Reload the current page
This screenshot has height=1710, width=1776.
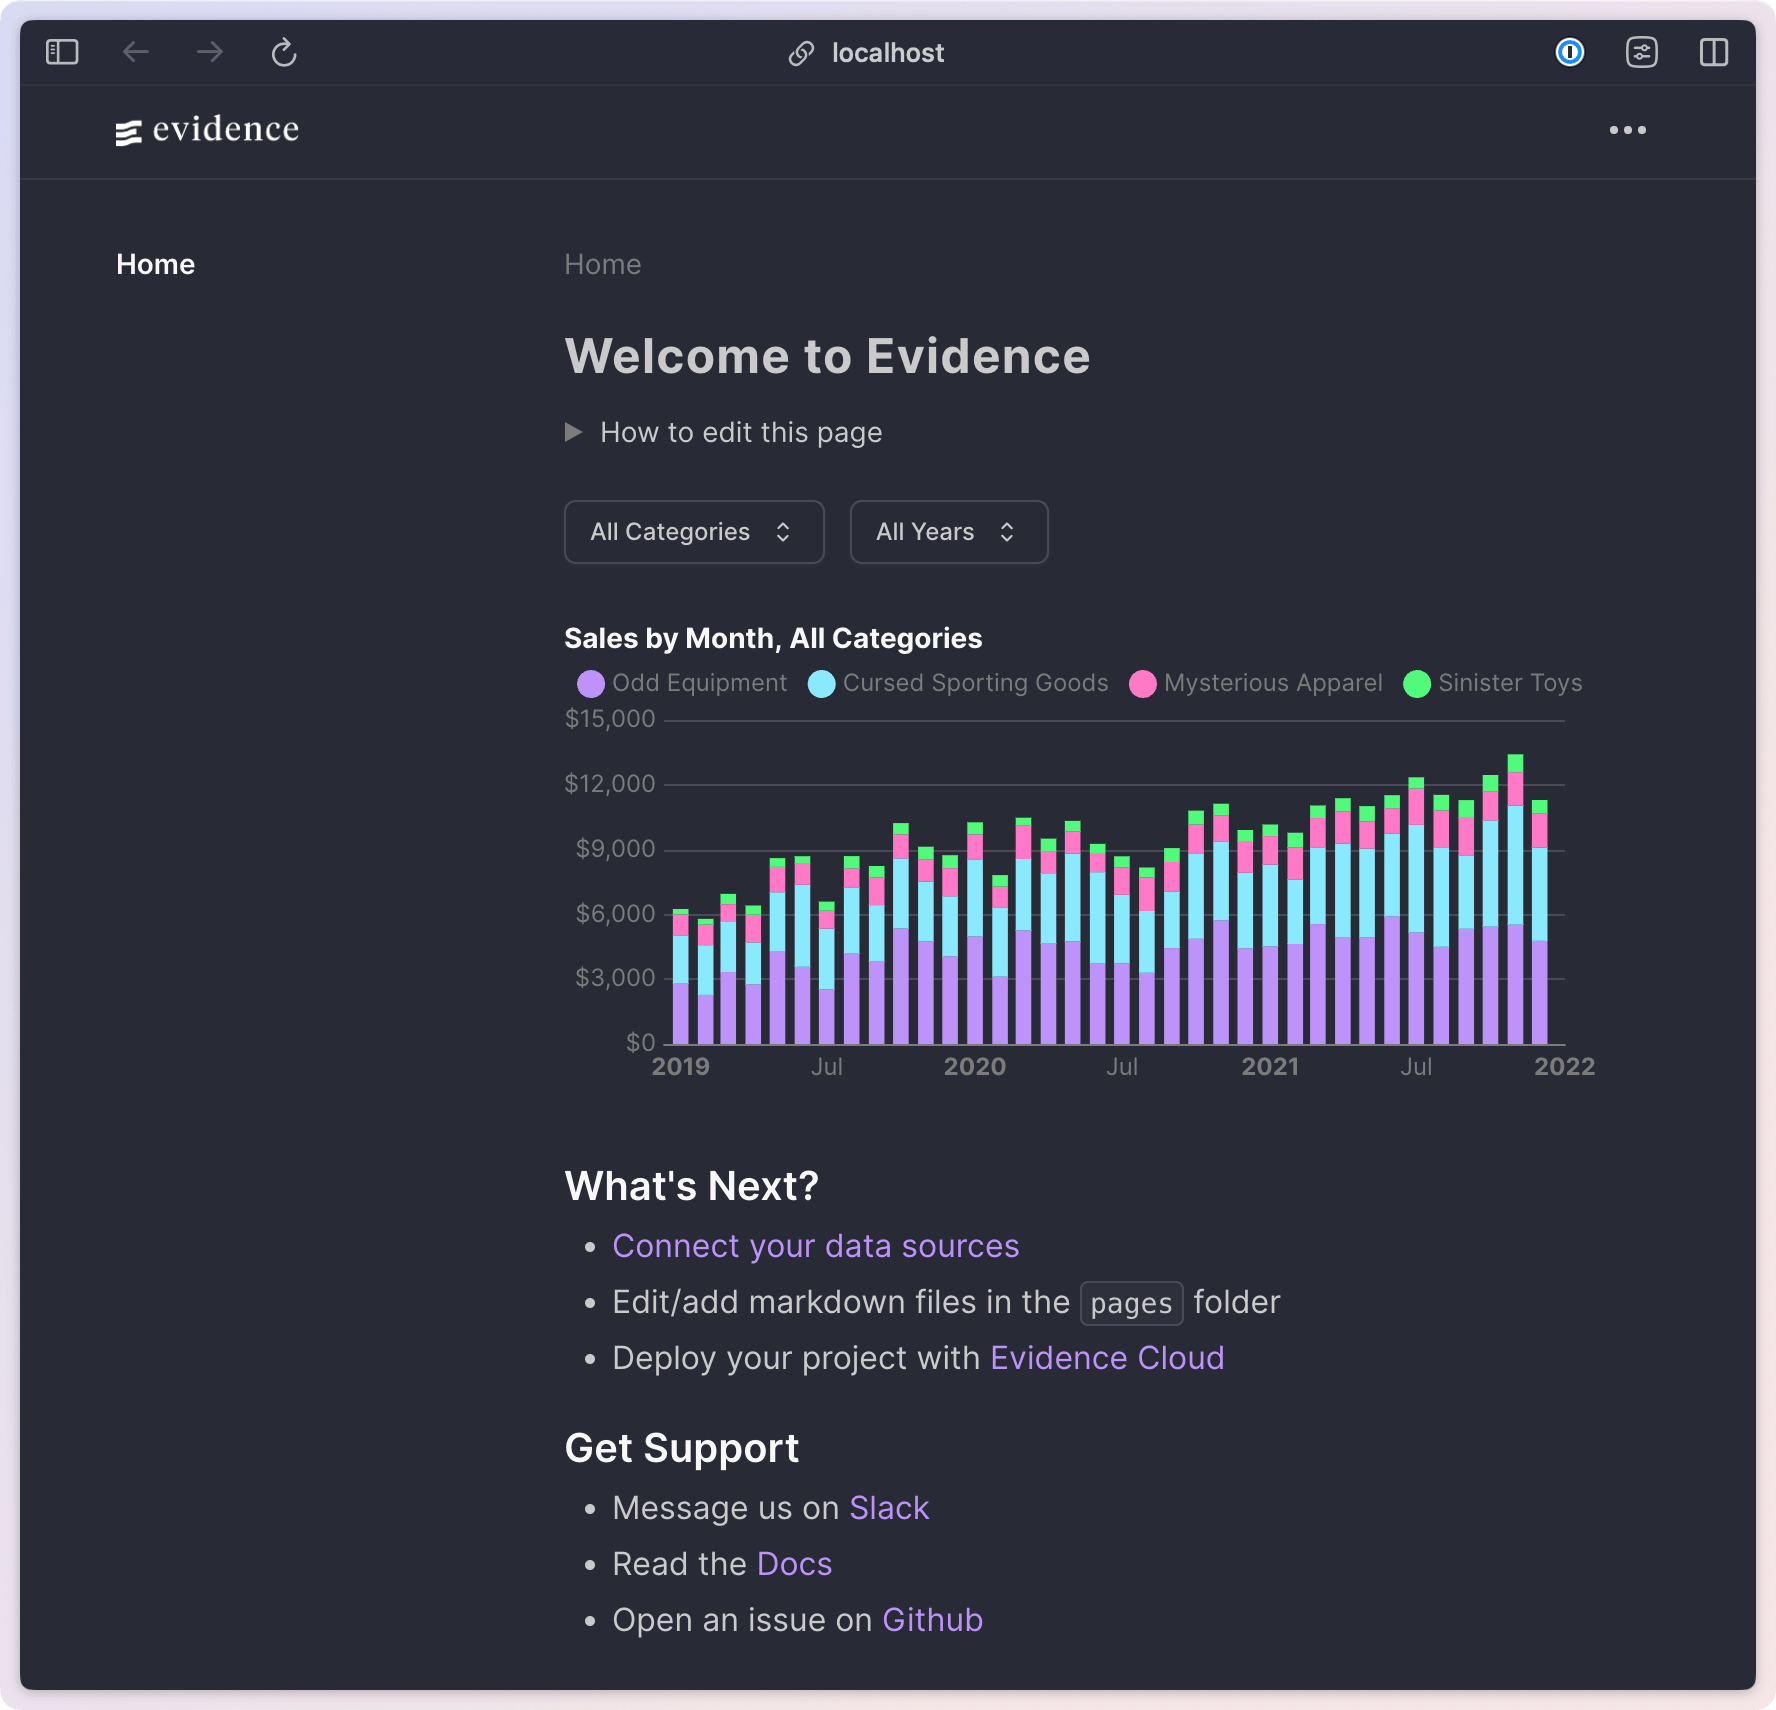click(x=283, y=53)
